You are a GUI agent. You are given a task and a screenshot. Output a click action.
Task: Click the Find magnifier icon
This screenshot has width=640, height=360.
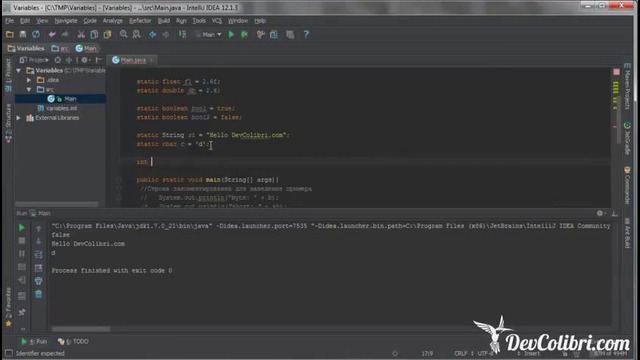coord(123,35)
